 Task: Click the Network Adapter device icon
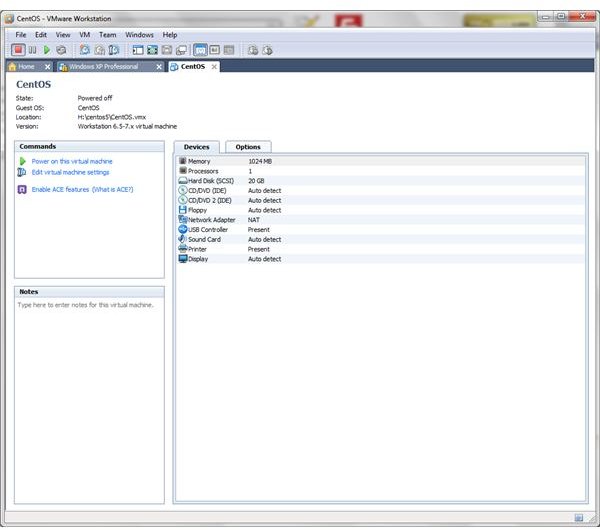point(183,220)
